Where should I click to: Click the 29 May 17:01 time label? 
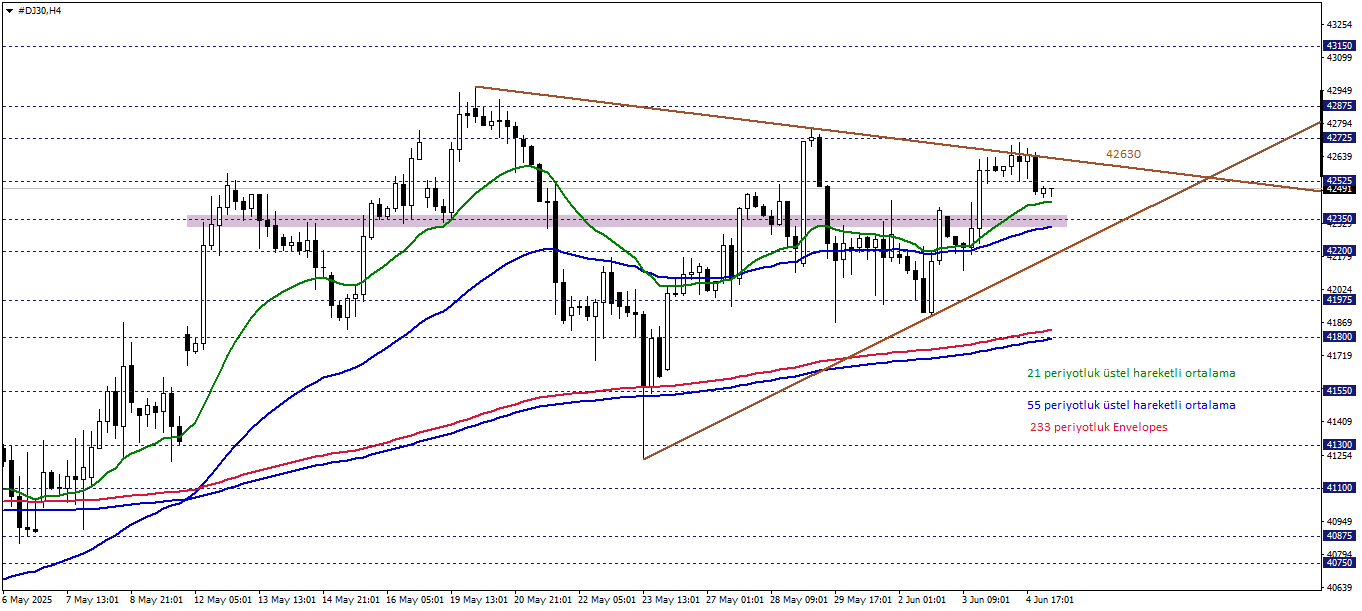coord(862,600)
